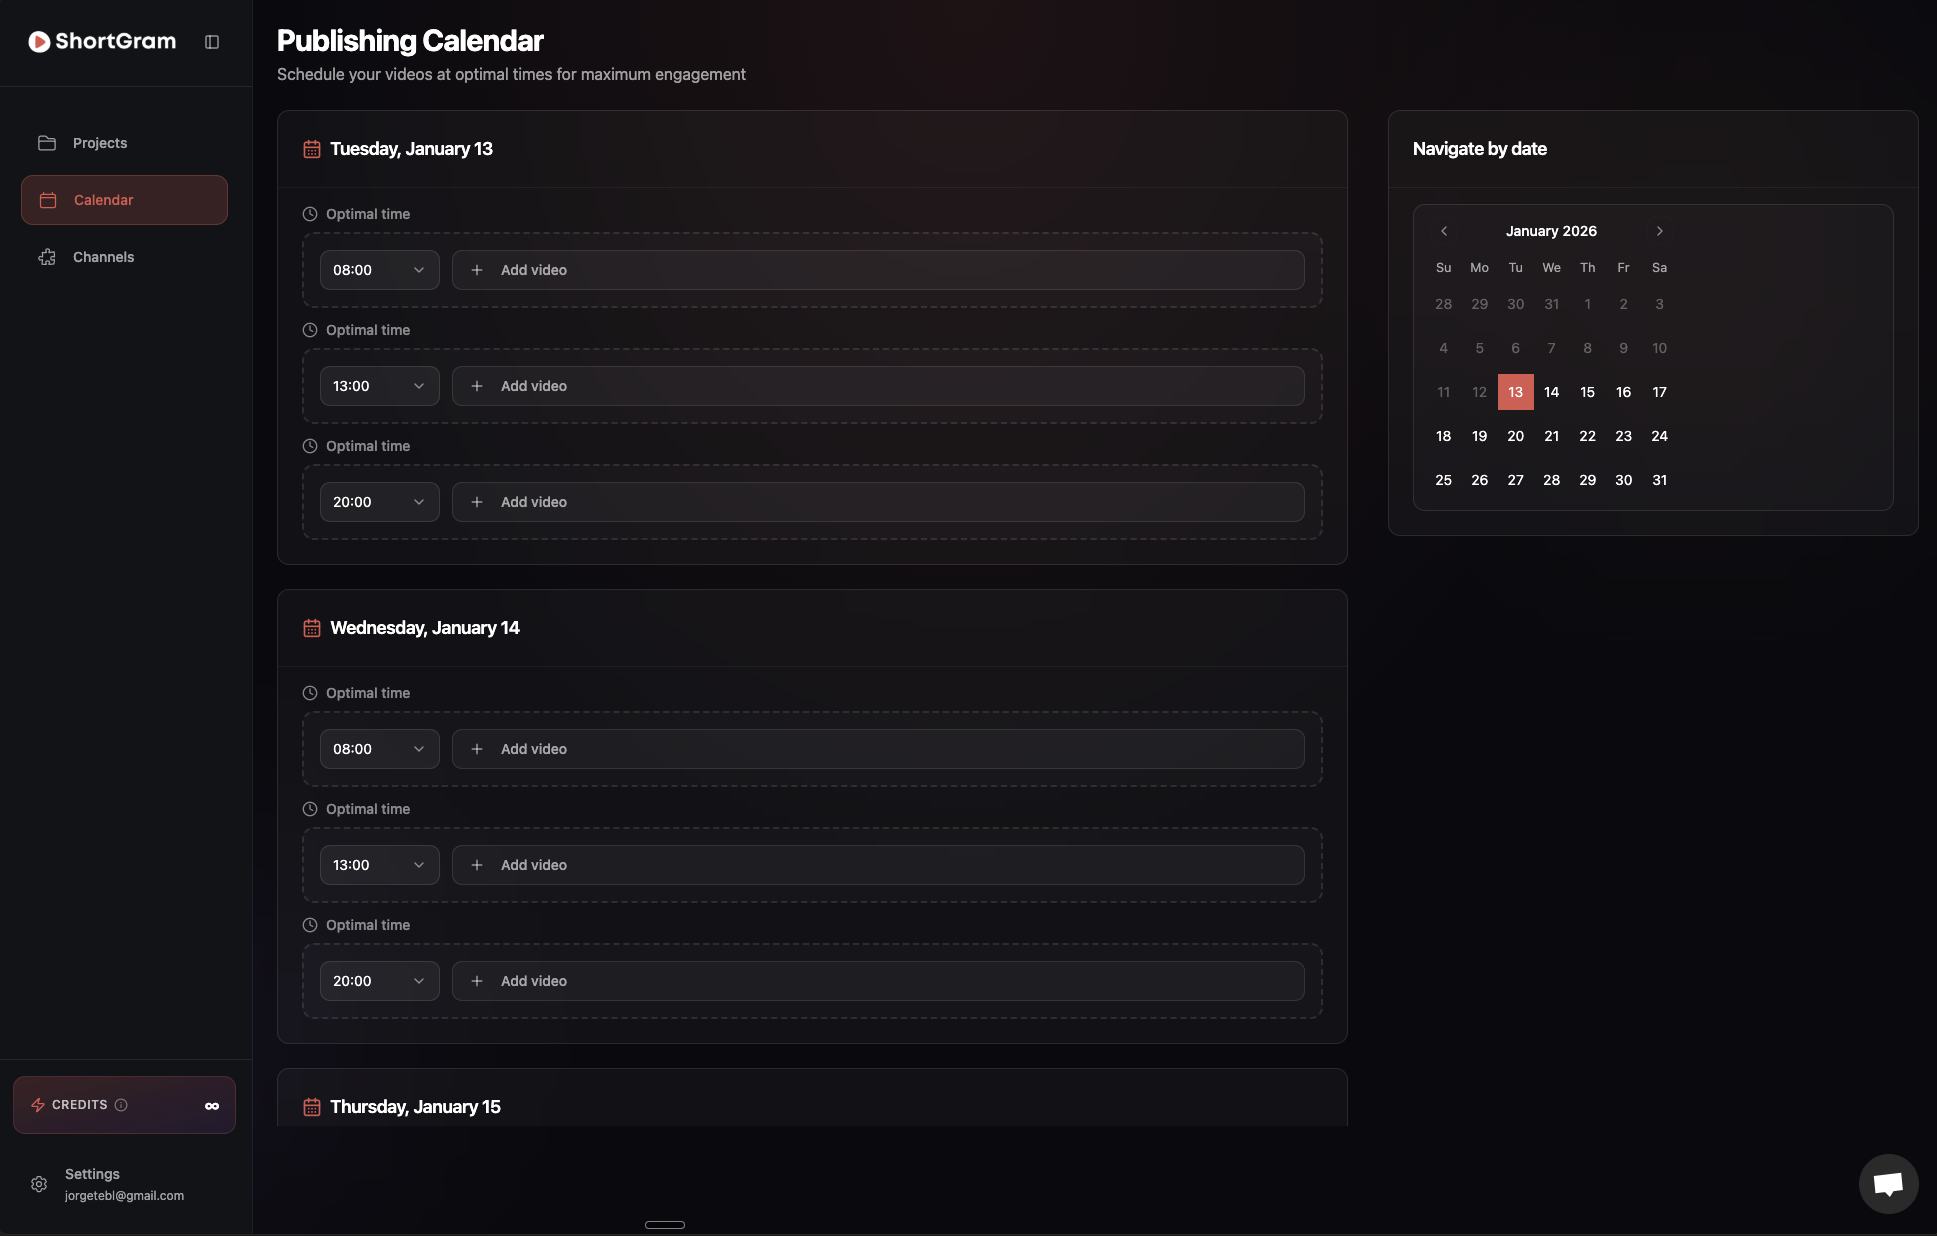Open the chat support bubble icon
Screen dimensions: 1937x1236
(1887, 1184)
